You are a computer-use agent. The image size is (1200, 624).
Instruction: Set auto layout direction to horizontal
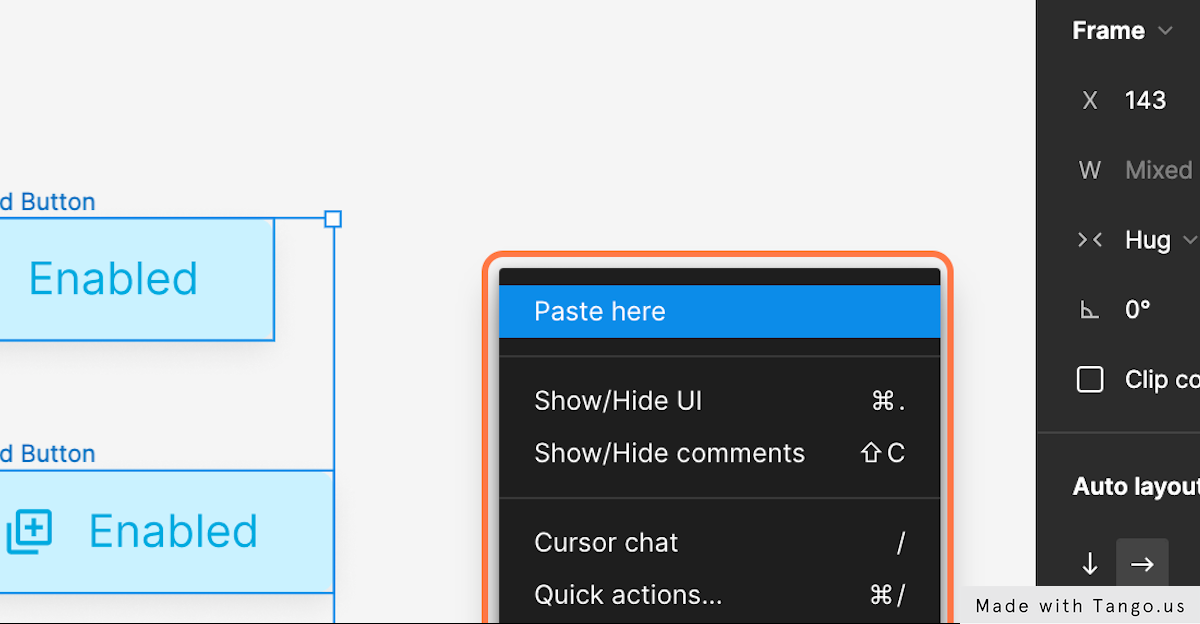(1141, 564)
